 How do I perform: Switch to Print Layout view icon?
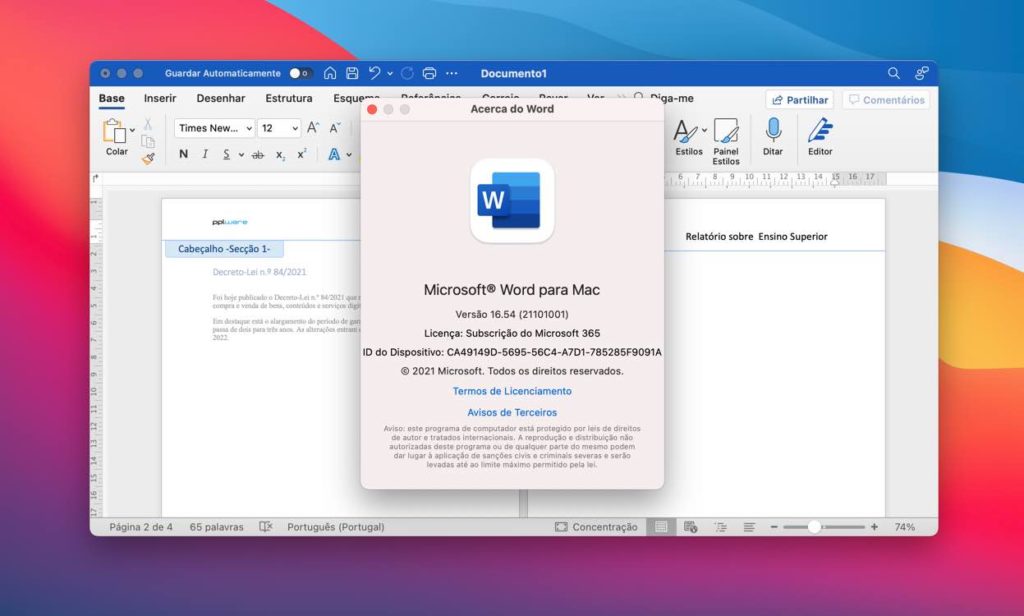[661, 527]
